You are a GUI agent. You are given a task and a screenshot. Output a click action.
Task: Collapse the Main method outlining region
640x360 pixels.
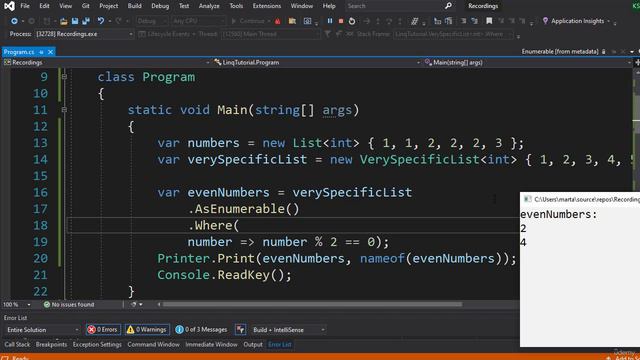click(x=64, y=110)
